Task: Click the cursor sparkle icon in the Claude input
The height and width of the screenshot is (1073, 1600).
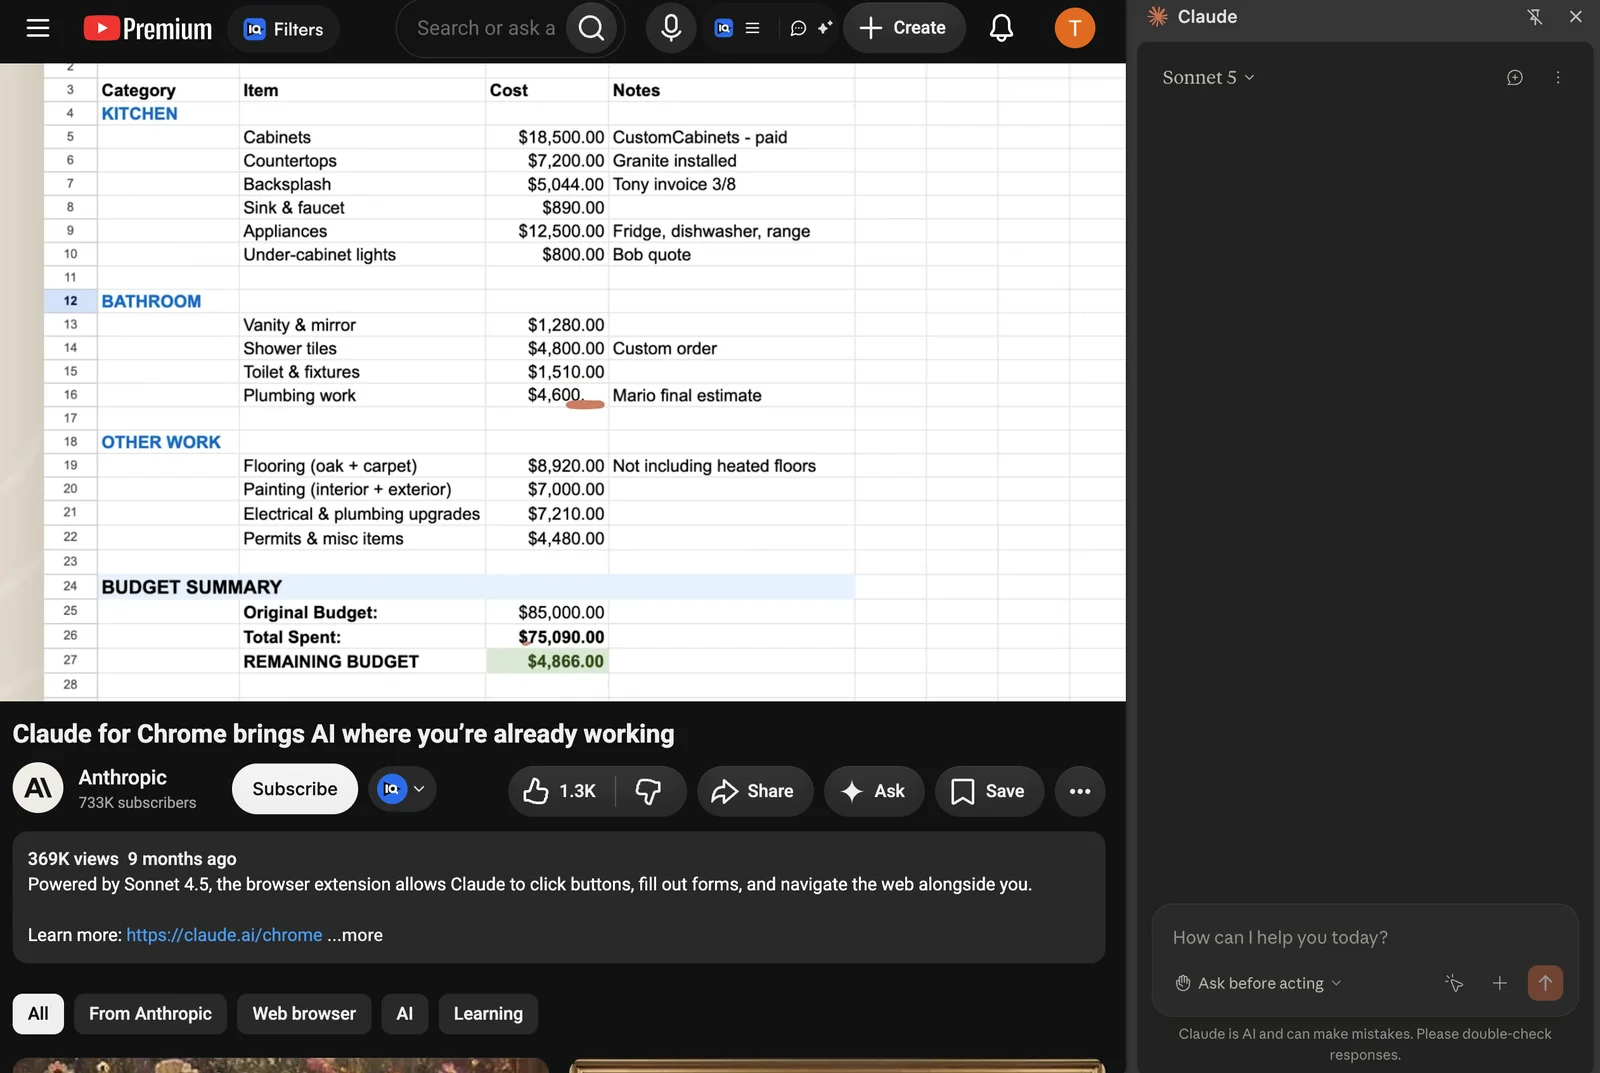Action: 1454,983
